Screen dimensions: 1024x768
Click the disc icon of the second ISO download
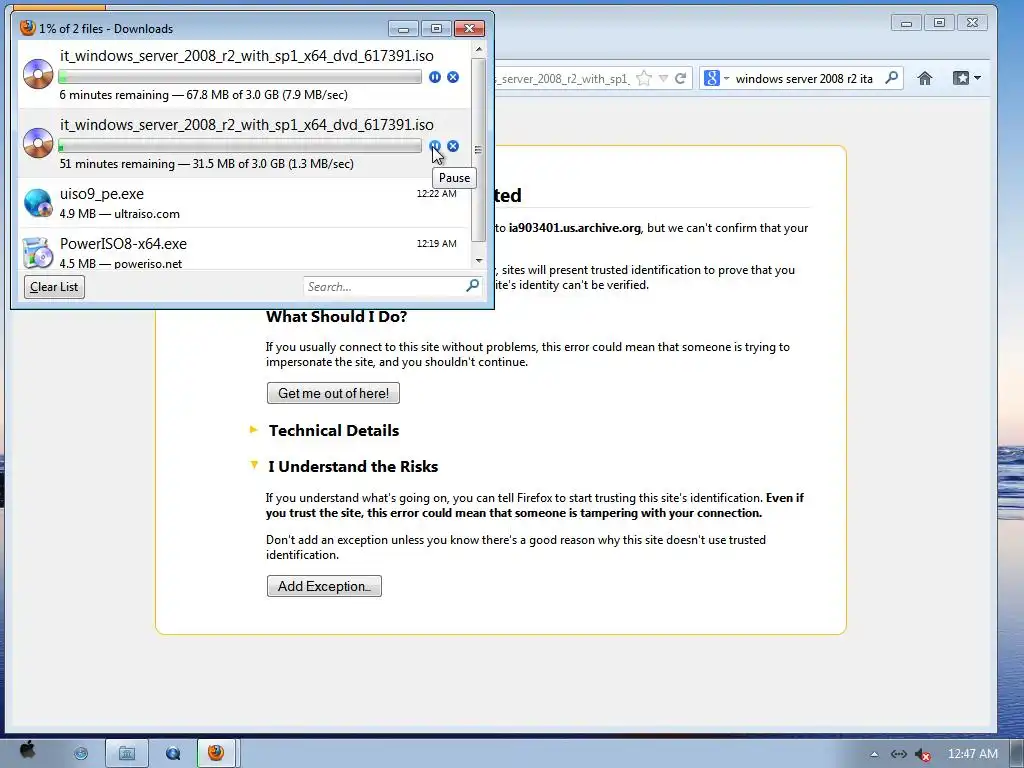tap(38, 143)
